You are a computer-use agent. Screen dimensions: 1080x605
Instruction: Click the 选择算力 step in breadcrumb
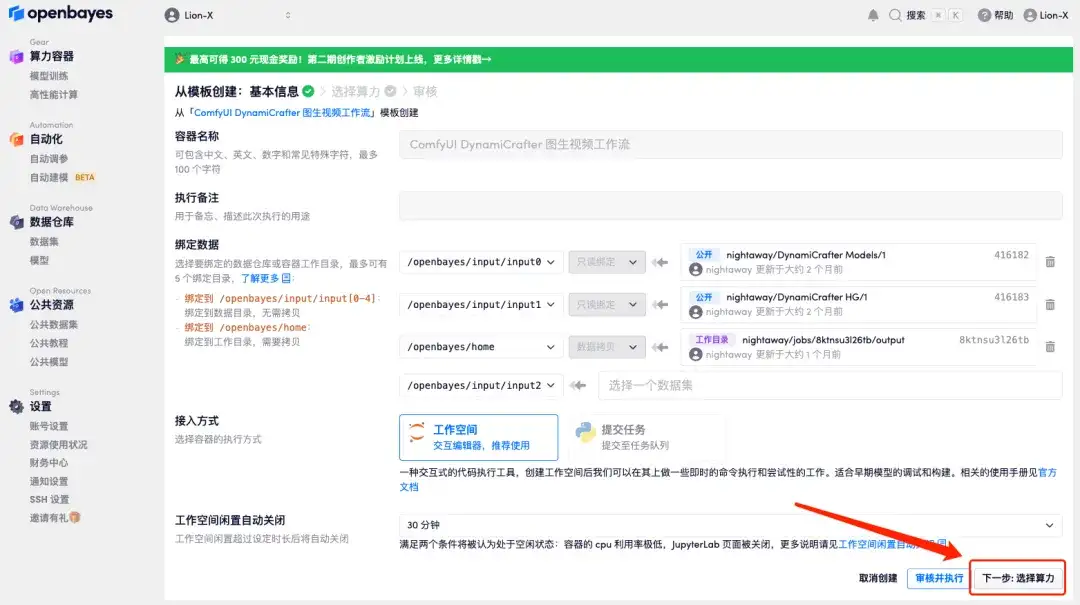[x=355, y=91]
